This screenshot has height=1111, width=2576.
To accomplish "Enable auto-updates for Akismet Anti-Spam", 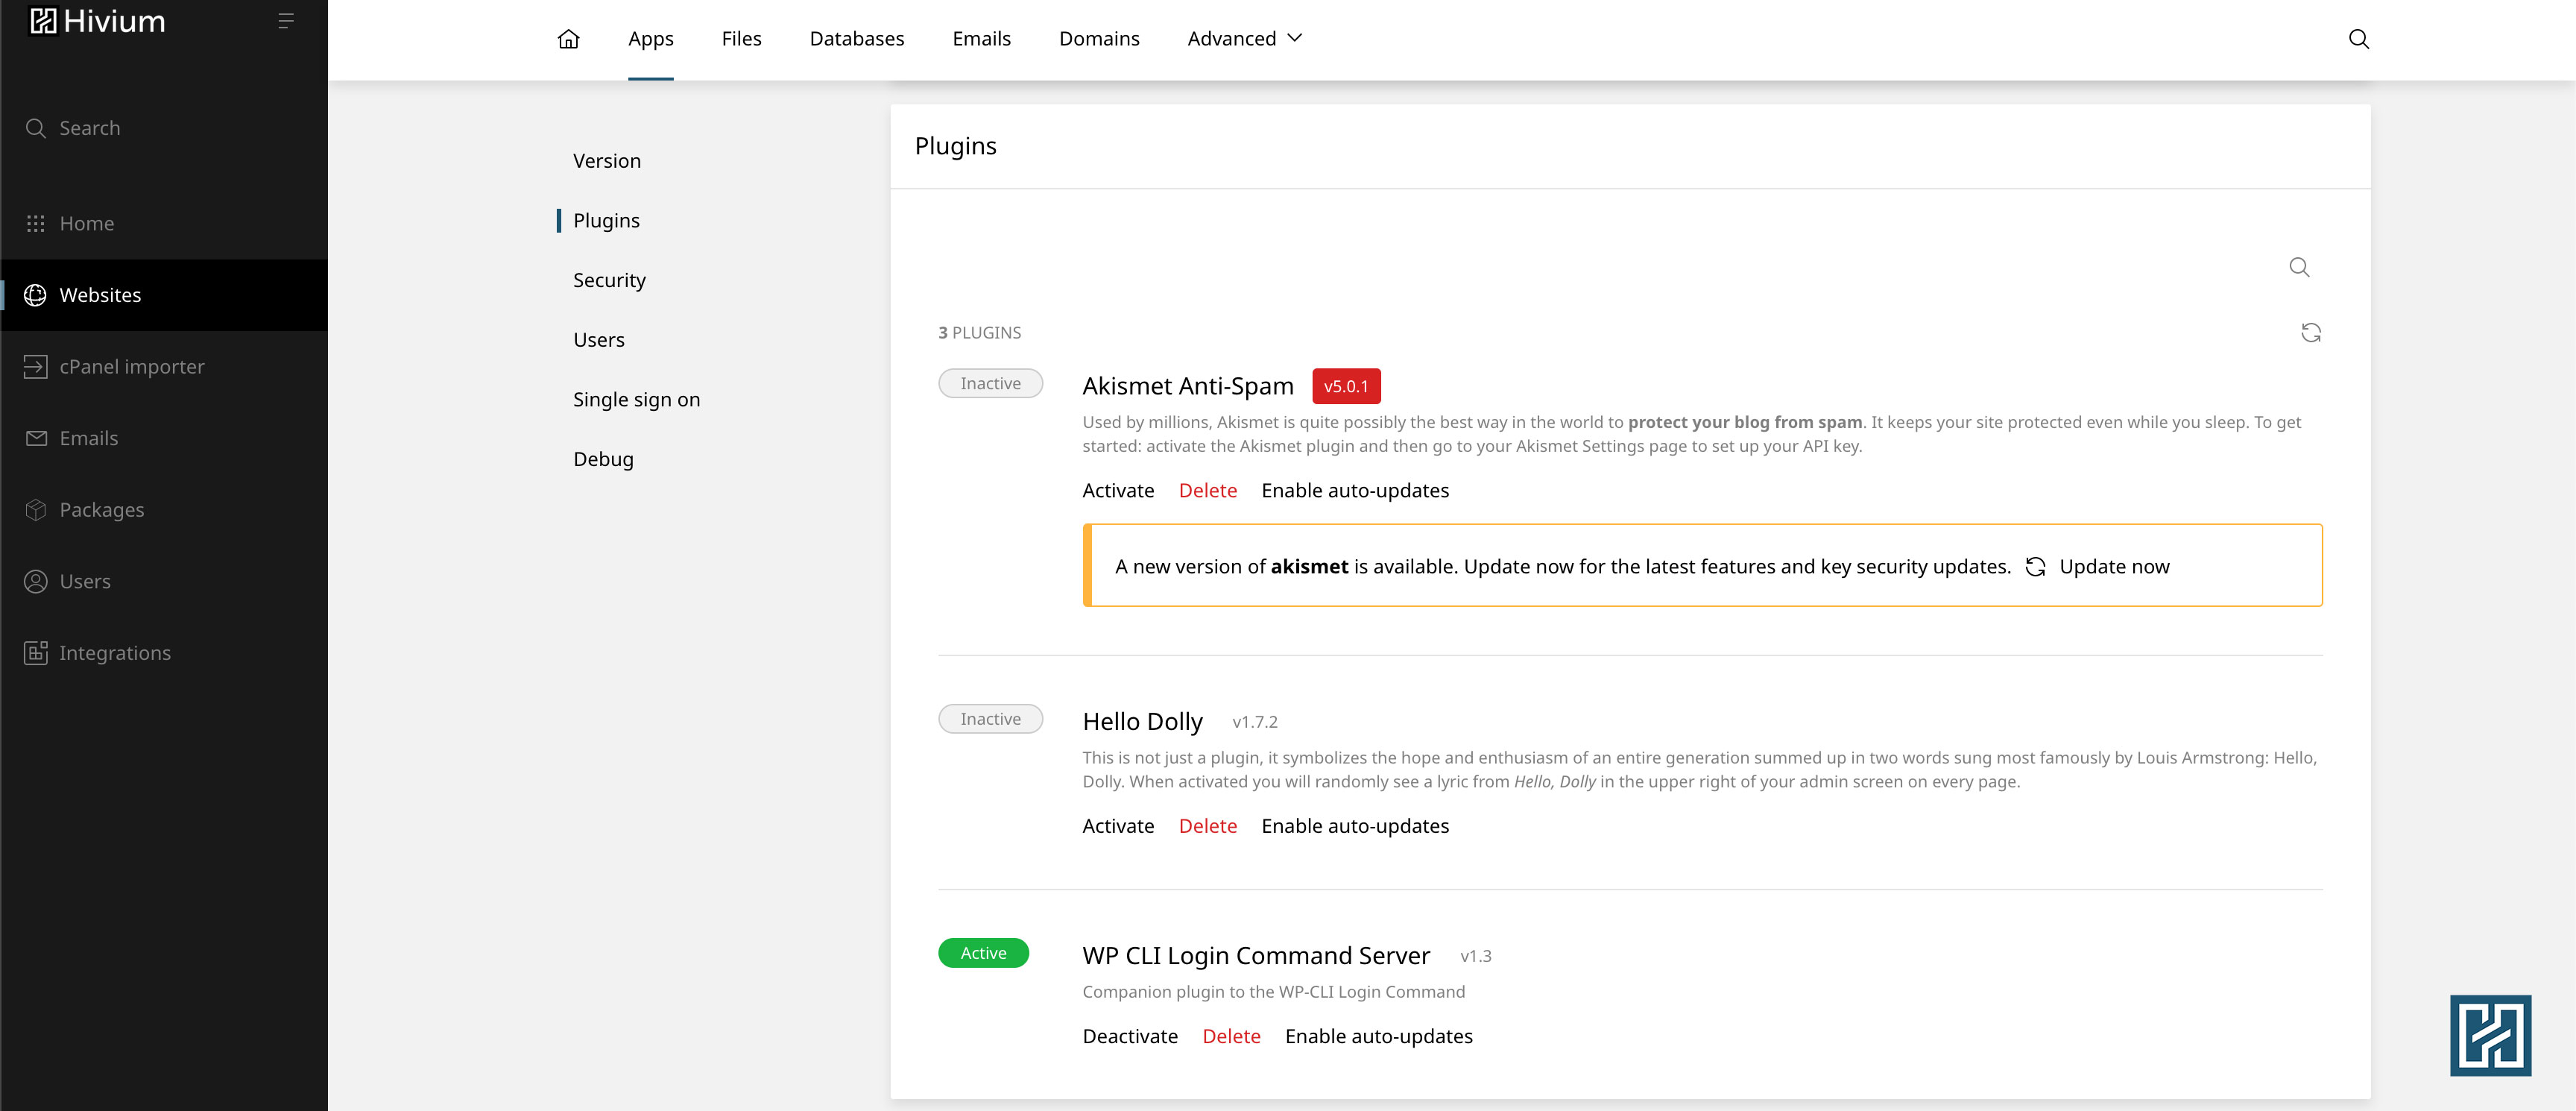I will pos(1354,491).
